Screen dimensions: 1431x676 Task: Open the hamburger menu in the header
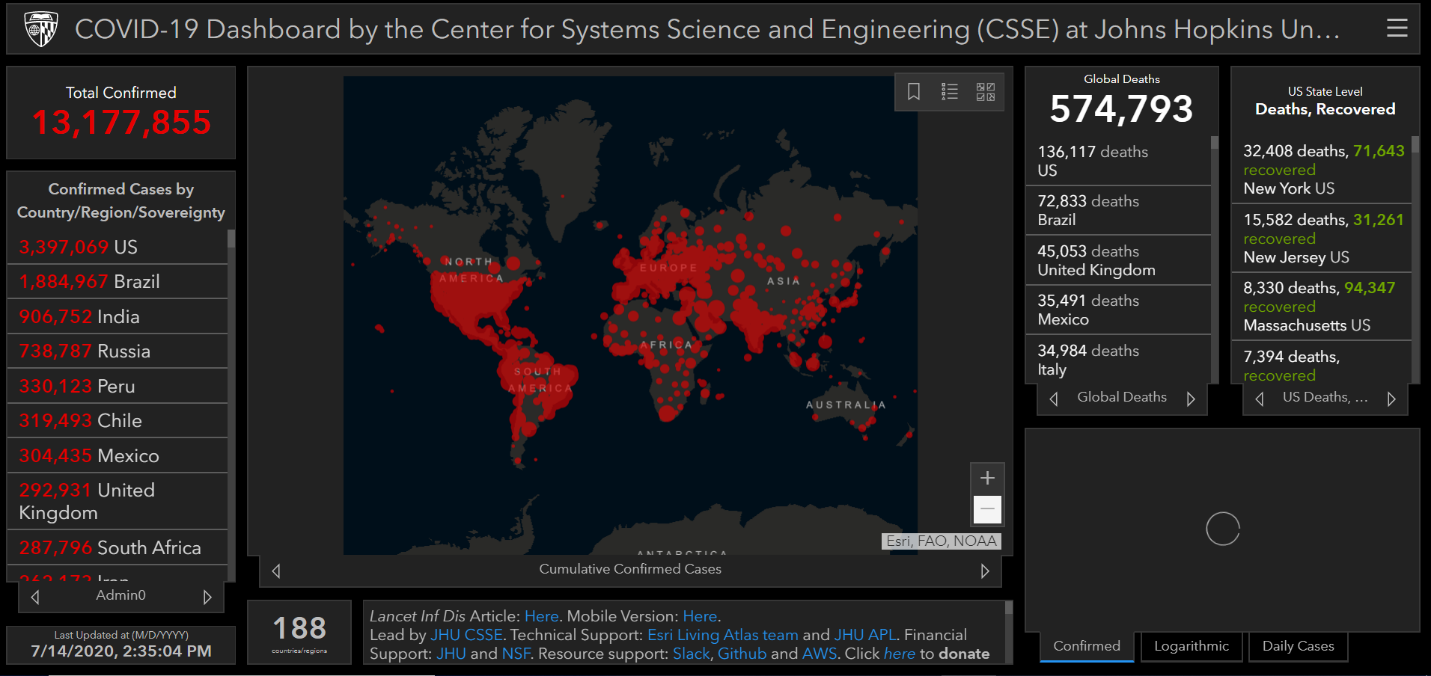click(x=1397, y=29)
